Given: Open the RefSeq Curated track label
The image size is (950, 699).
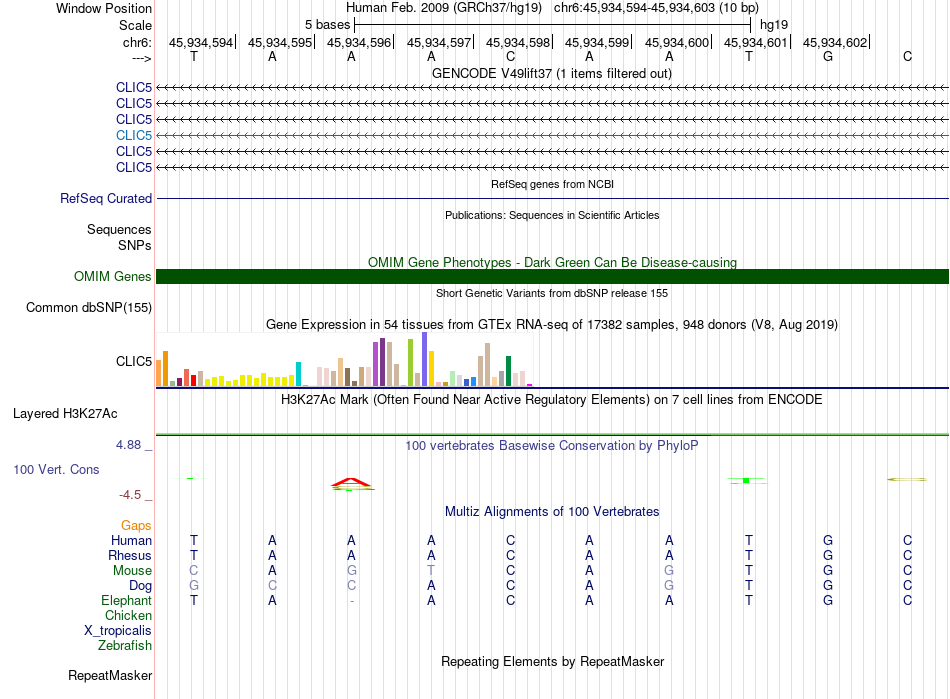Looking at the screenshot, I should (105, 198).
